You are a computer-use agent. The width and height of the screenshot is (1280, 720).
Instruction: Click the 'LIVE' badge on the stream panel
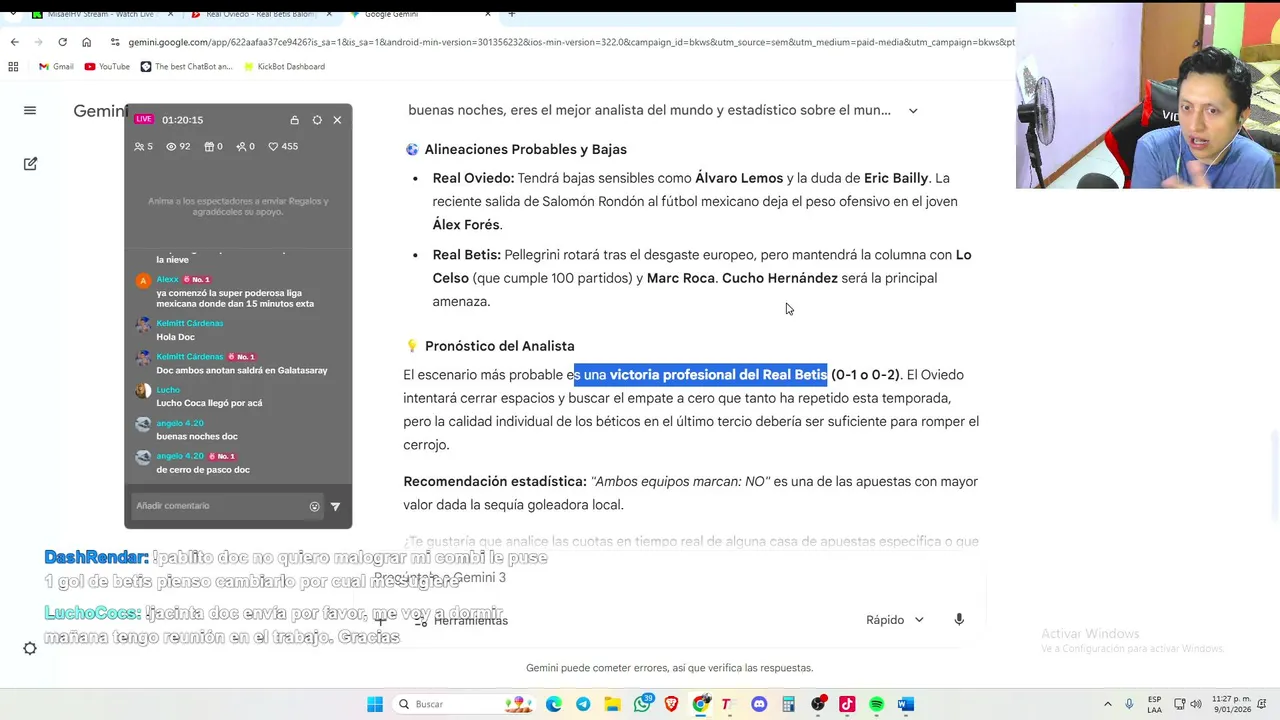click(x=144, y=119)
